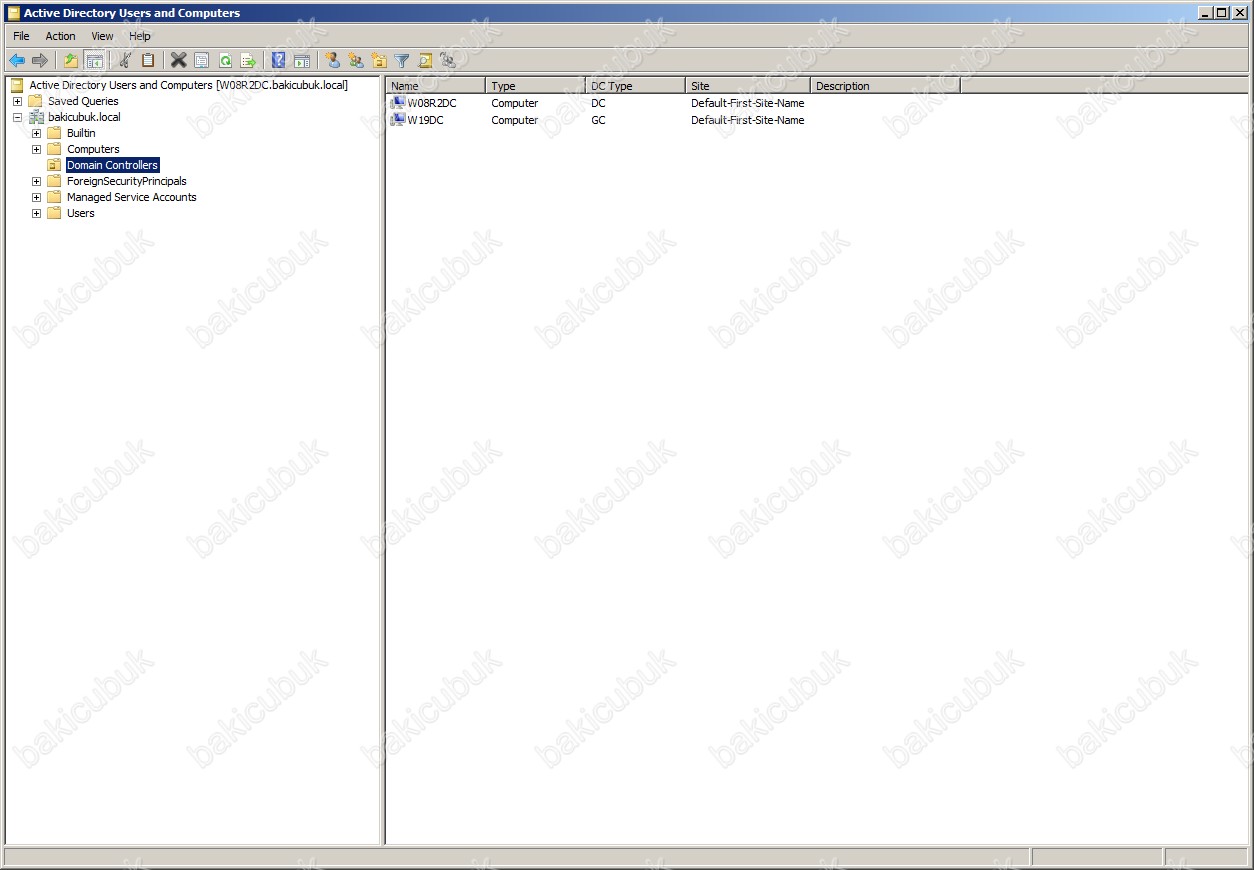Click the GC value in W19DC row
The width and height of the screenshot is (1254, 870).
tap(598, 120)
